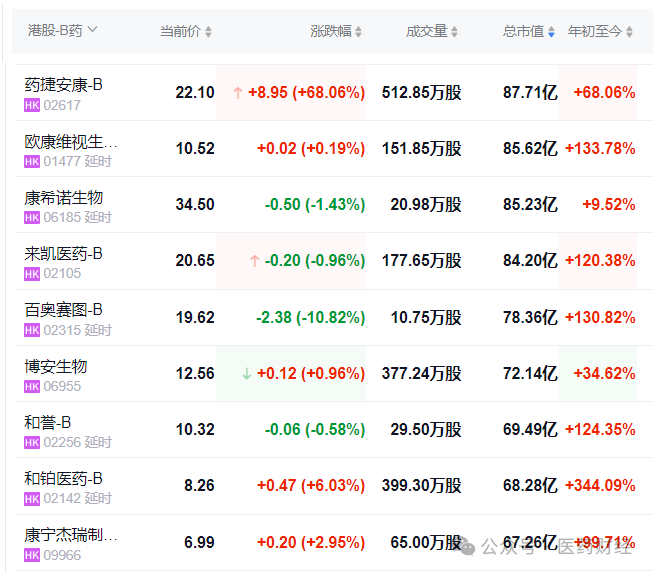653x573 pixels.
Task: Open the 康希诺生物 stock page
Action: pos(63,197)
